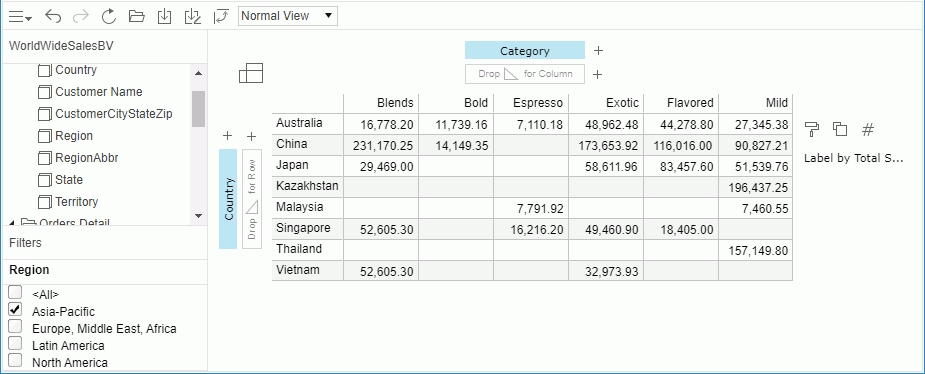
Task: Check Europe, Middle East, Africa filter
Action: point(16,326)
